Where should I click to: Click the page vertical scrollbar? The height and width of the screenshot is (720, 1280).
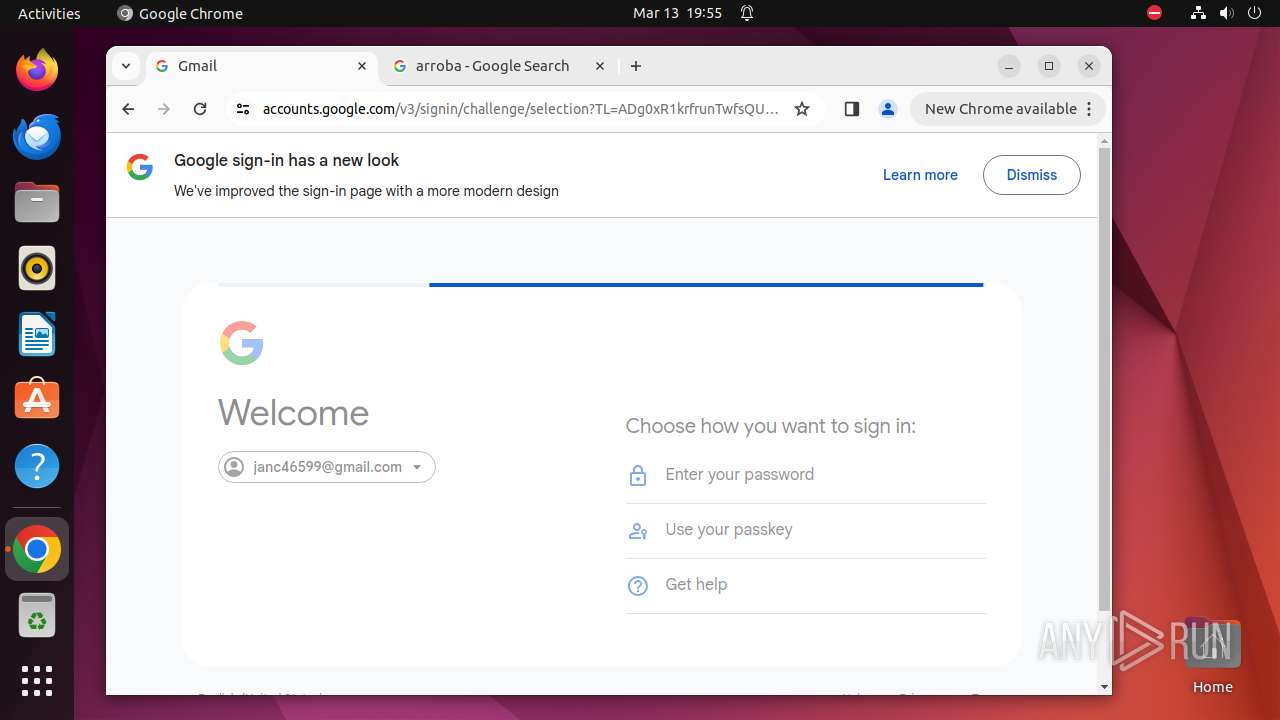(x=1104, y=378)
